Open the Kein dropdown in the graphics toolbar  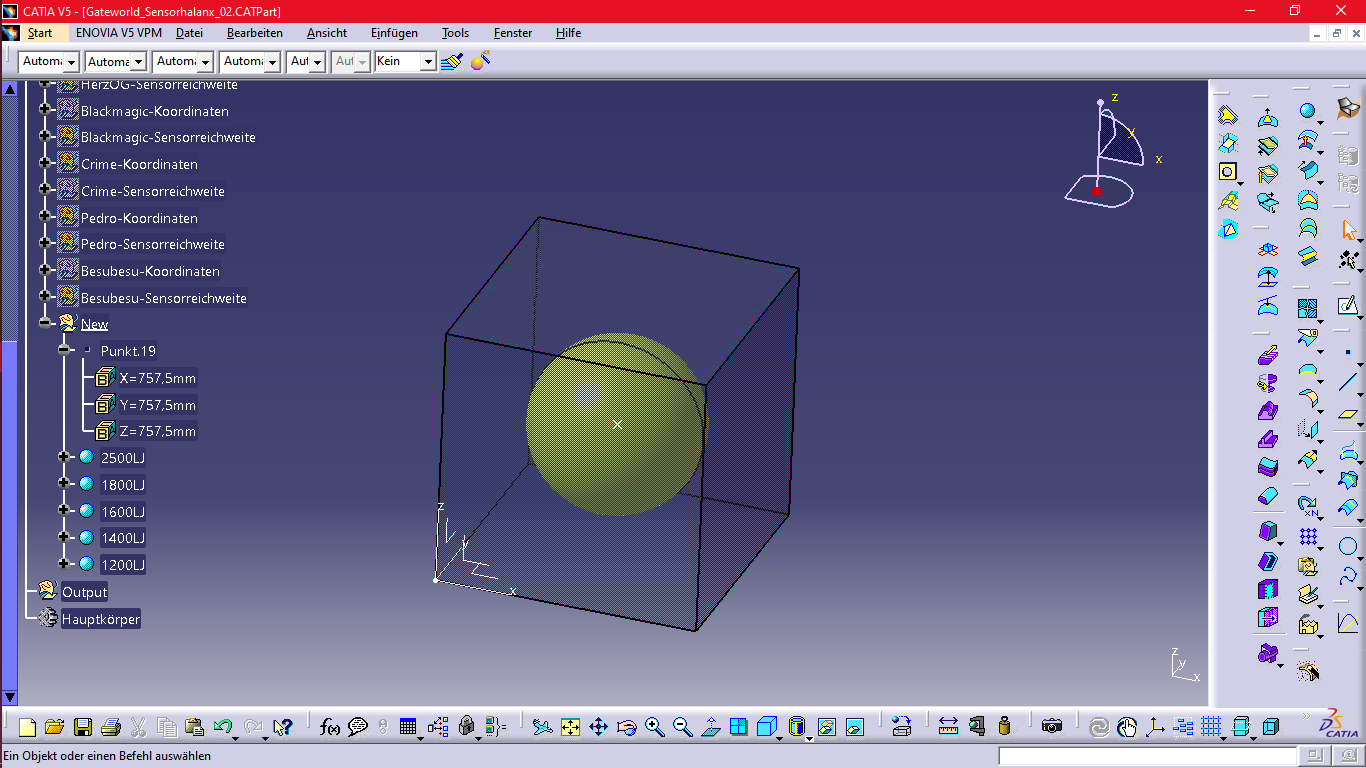(x=428, y=62)
